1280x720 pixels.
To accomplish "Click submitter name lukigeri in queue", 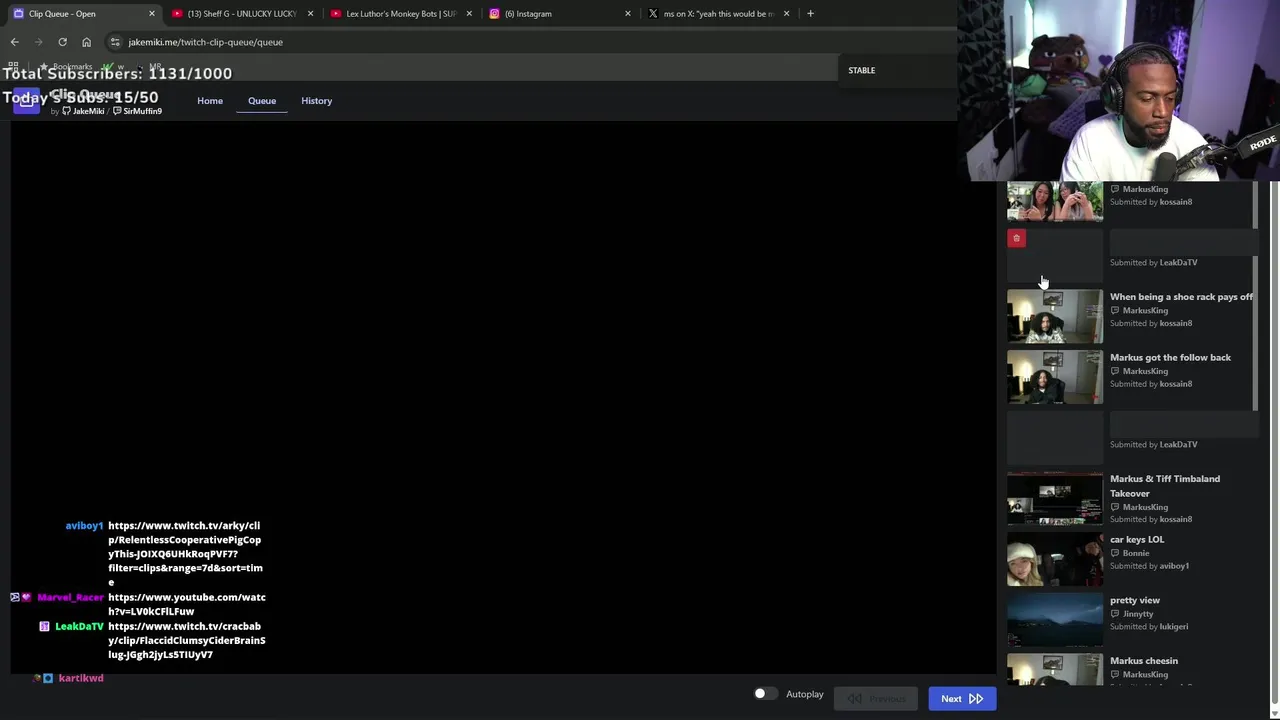I will (1174, 627).
